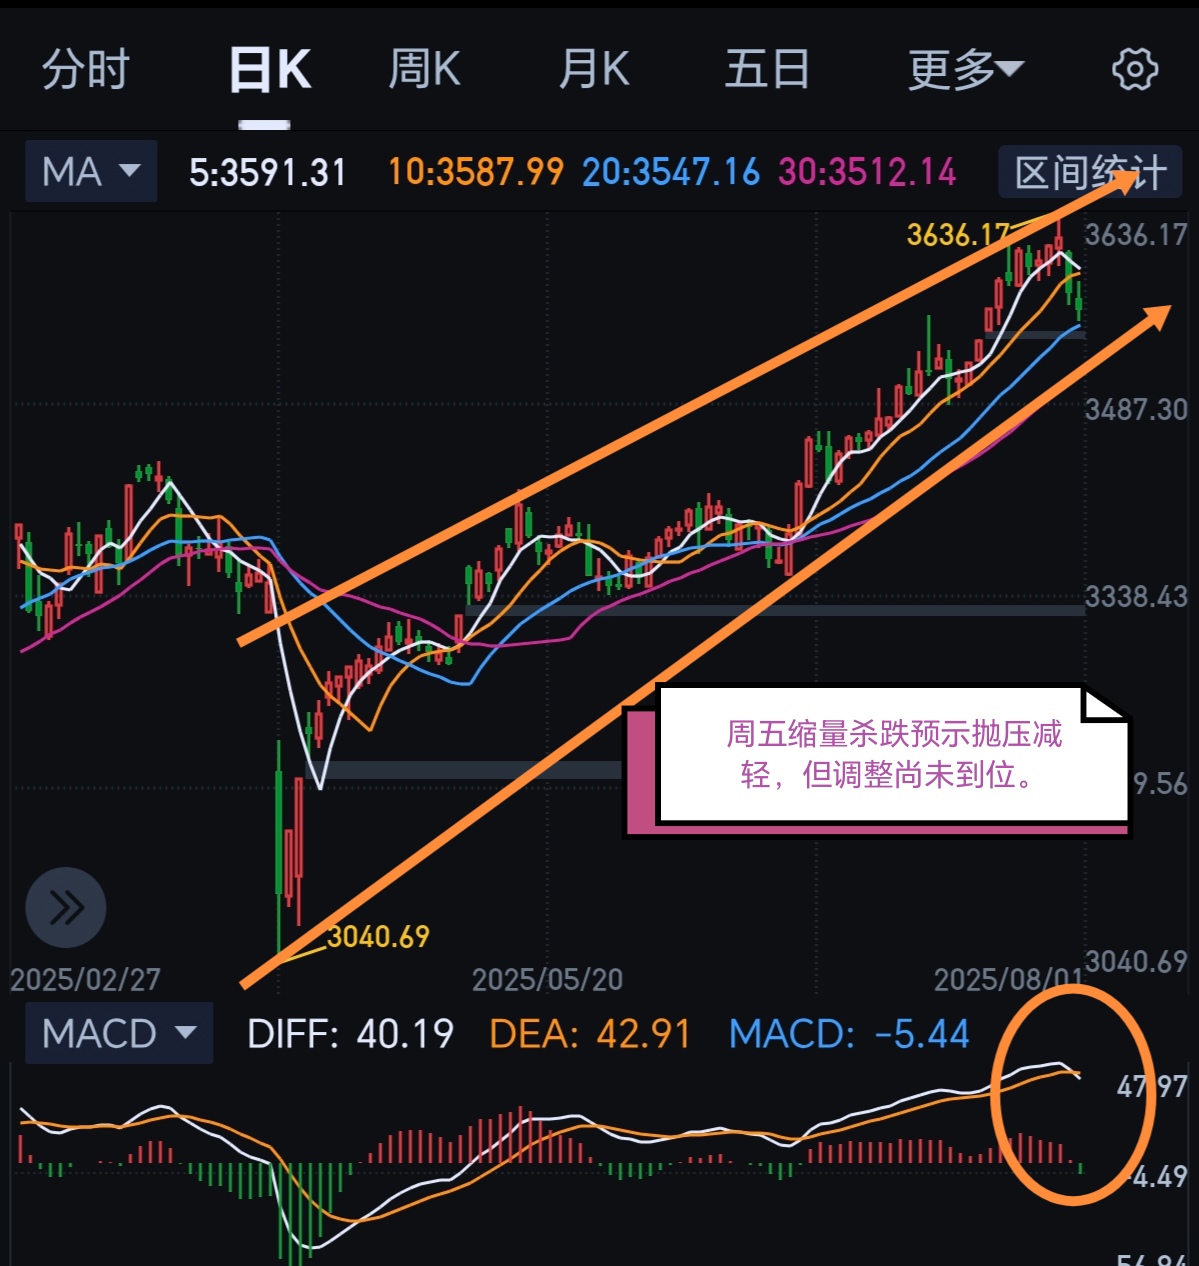Click 区间统计 range statistics button
Screen dimensions: 1199x1266
1090,172
